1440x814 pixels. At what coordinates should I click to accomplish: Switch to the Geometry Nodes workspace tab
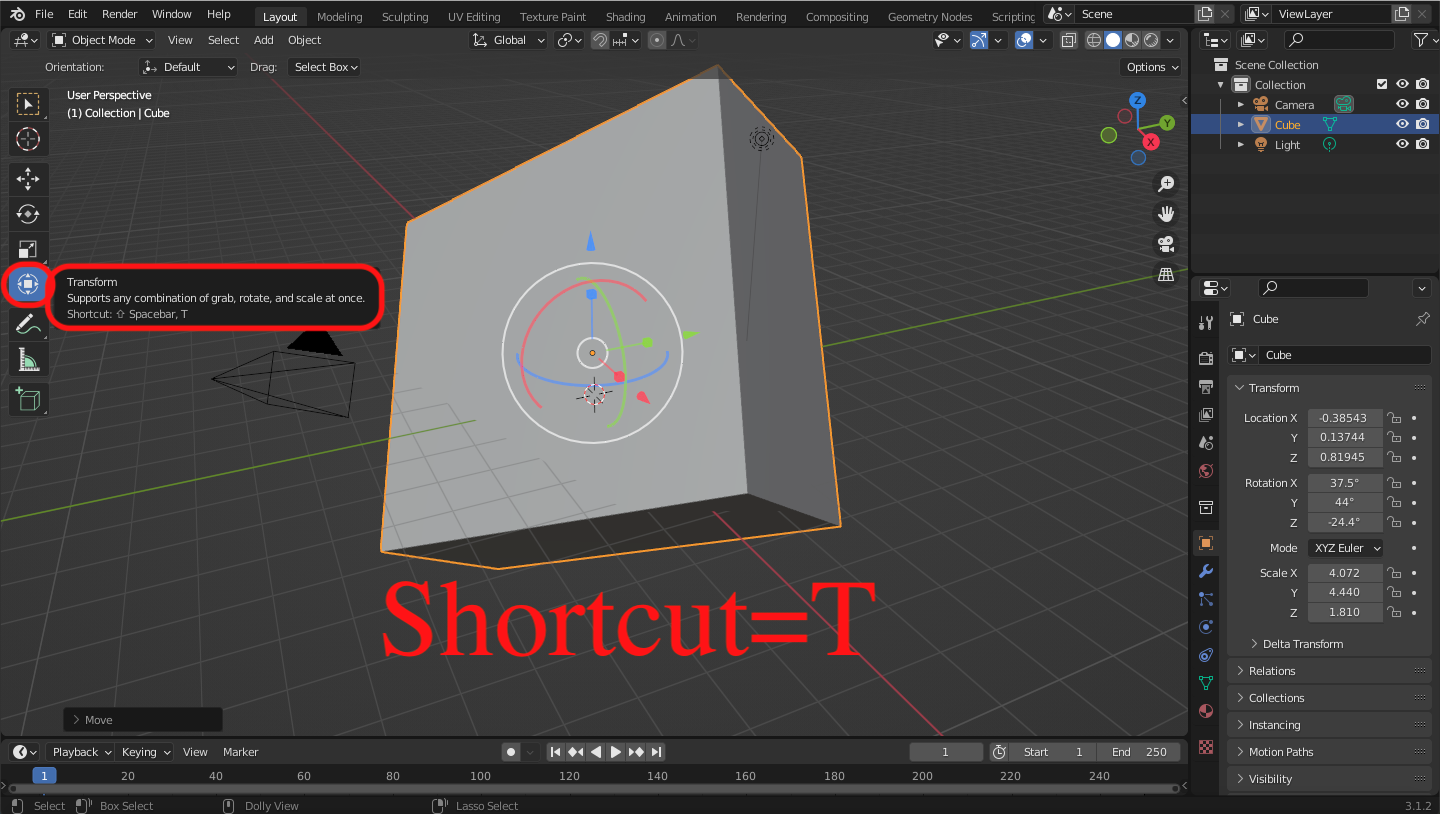tap(930, 17)
